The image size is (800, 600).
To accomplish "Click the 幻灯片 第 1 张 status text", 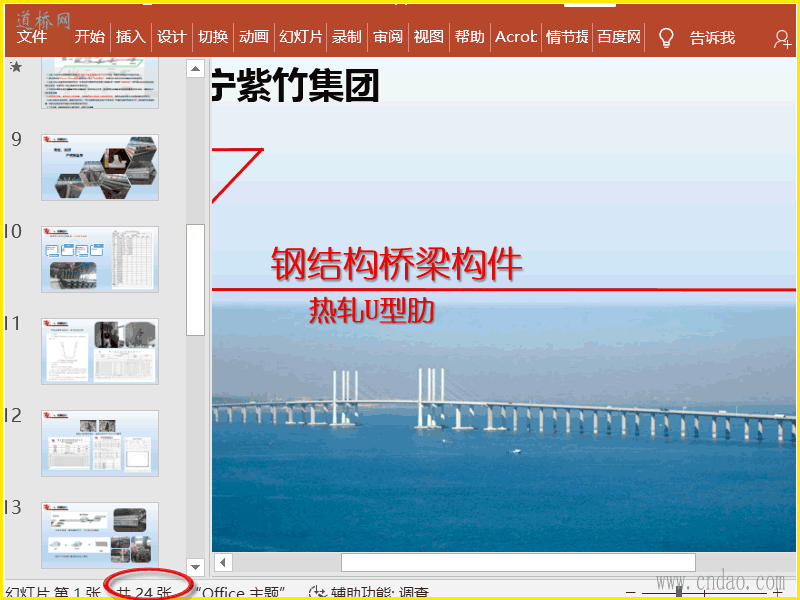I will tap(52, 593).
